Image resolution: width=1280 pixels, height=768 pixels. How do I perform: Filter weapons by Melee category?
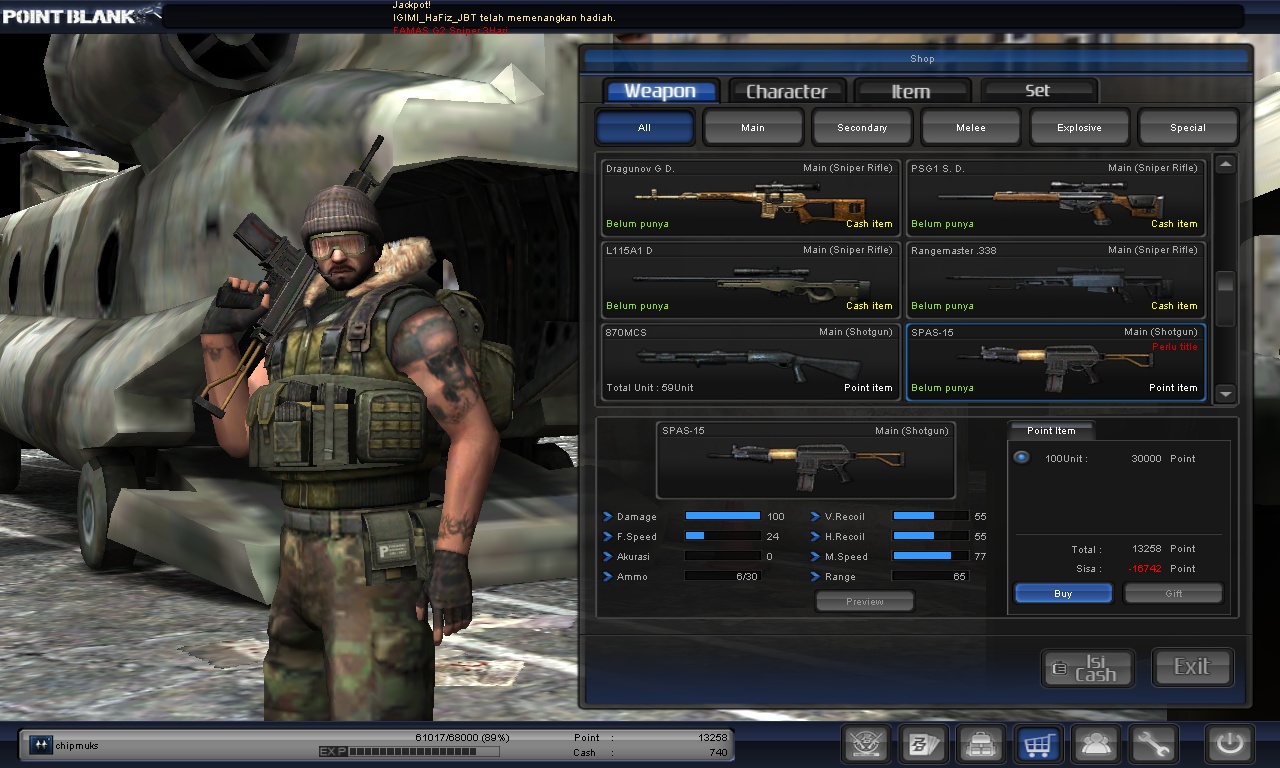click(x=970, y=127)
